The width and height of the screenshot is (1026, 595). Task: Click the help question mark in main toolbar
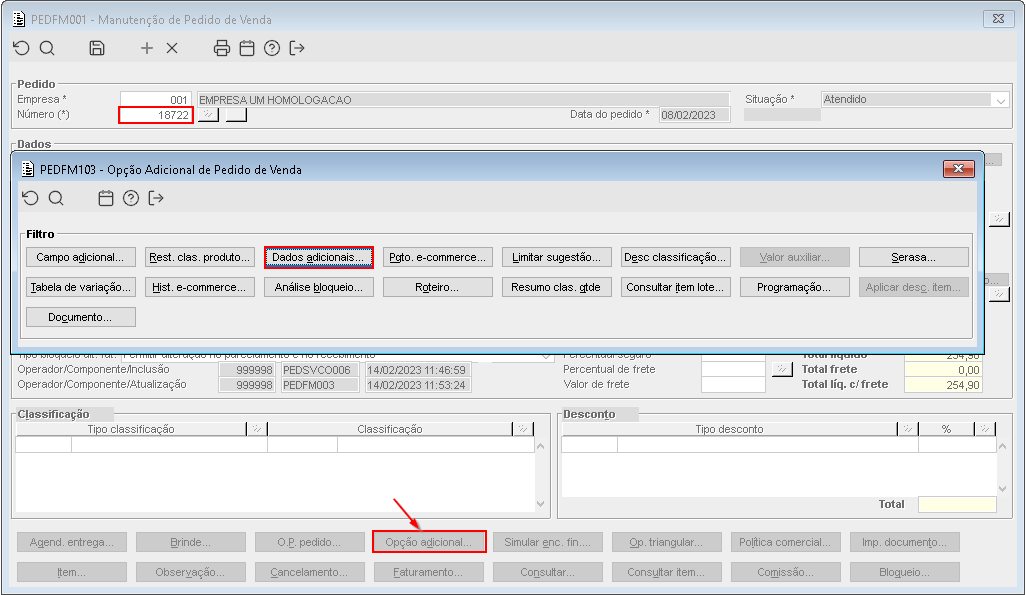(x=272, y=48)
